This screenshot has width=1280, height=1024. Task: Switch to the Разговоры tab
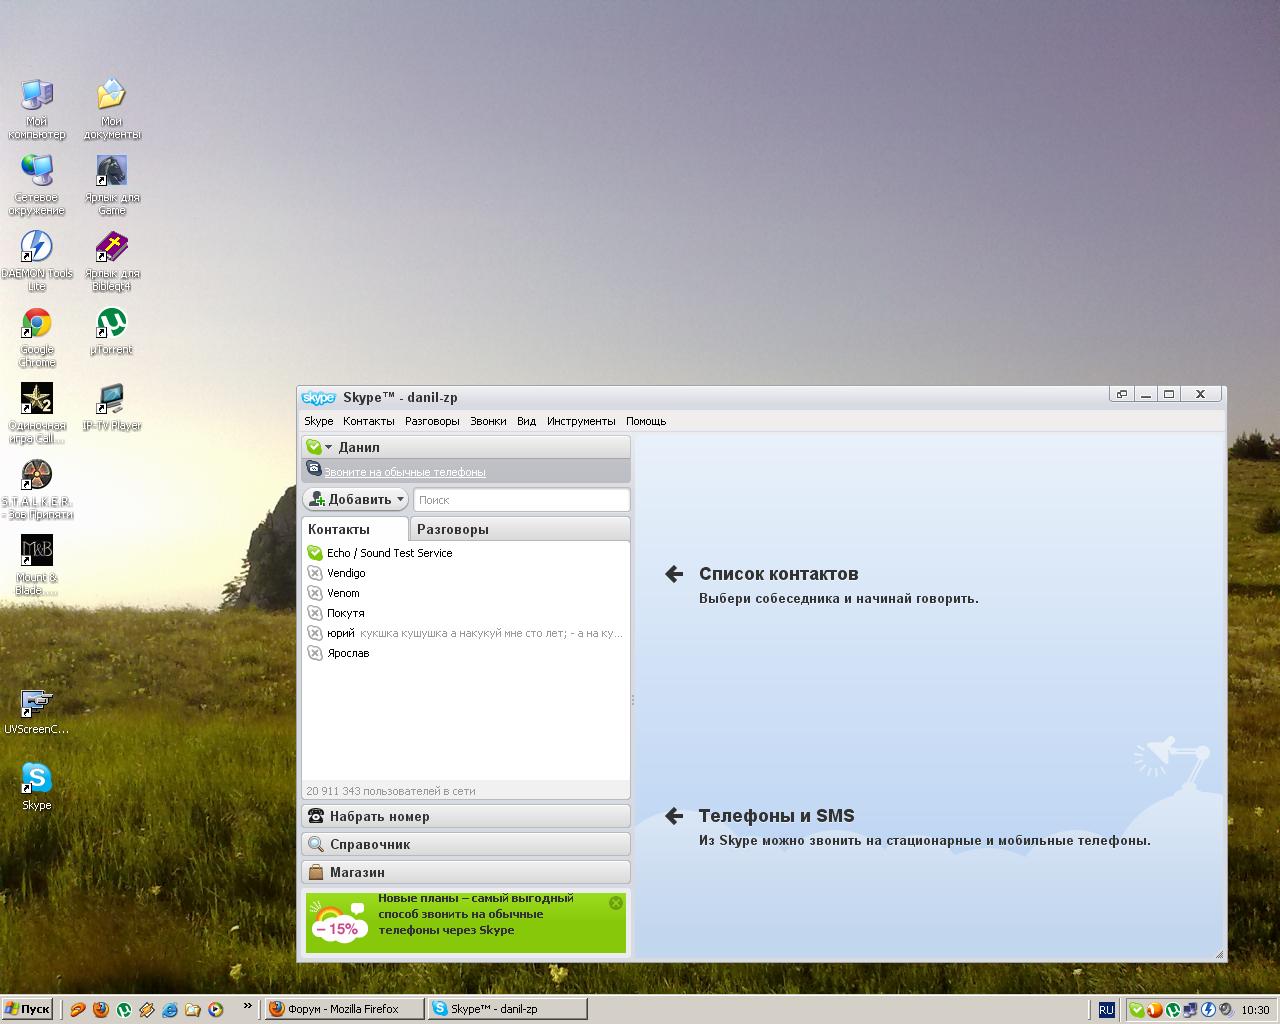point(519,529)
